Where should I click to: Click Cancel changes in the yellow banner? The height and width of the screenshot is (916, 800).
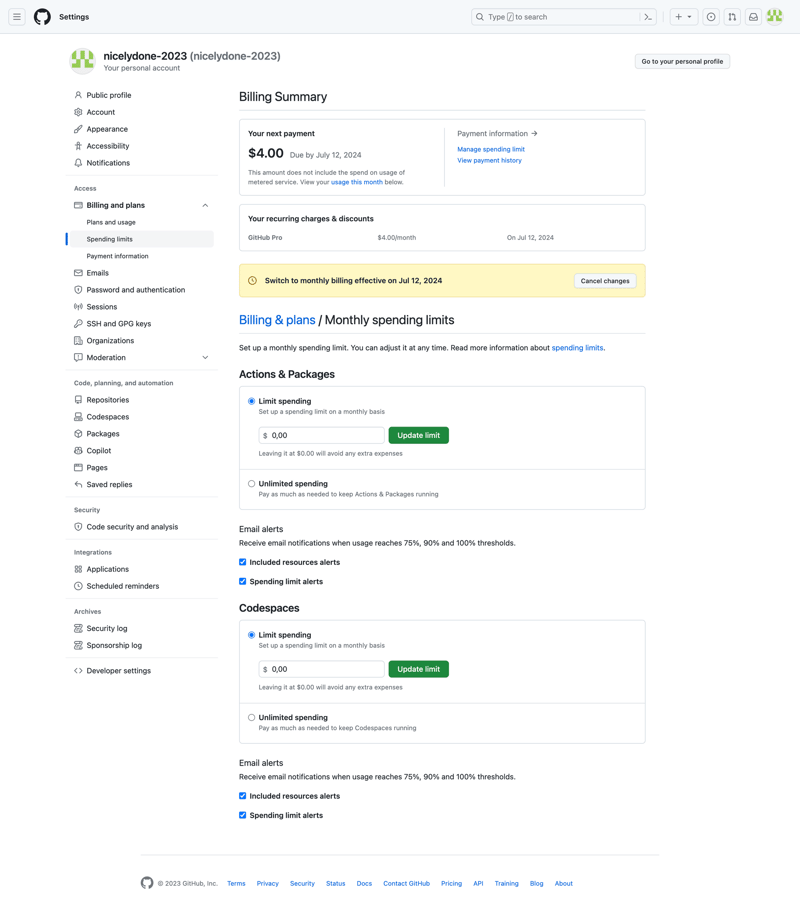pos(604,281)
